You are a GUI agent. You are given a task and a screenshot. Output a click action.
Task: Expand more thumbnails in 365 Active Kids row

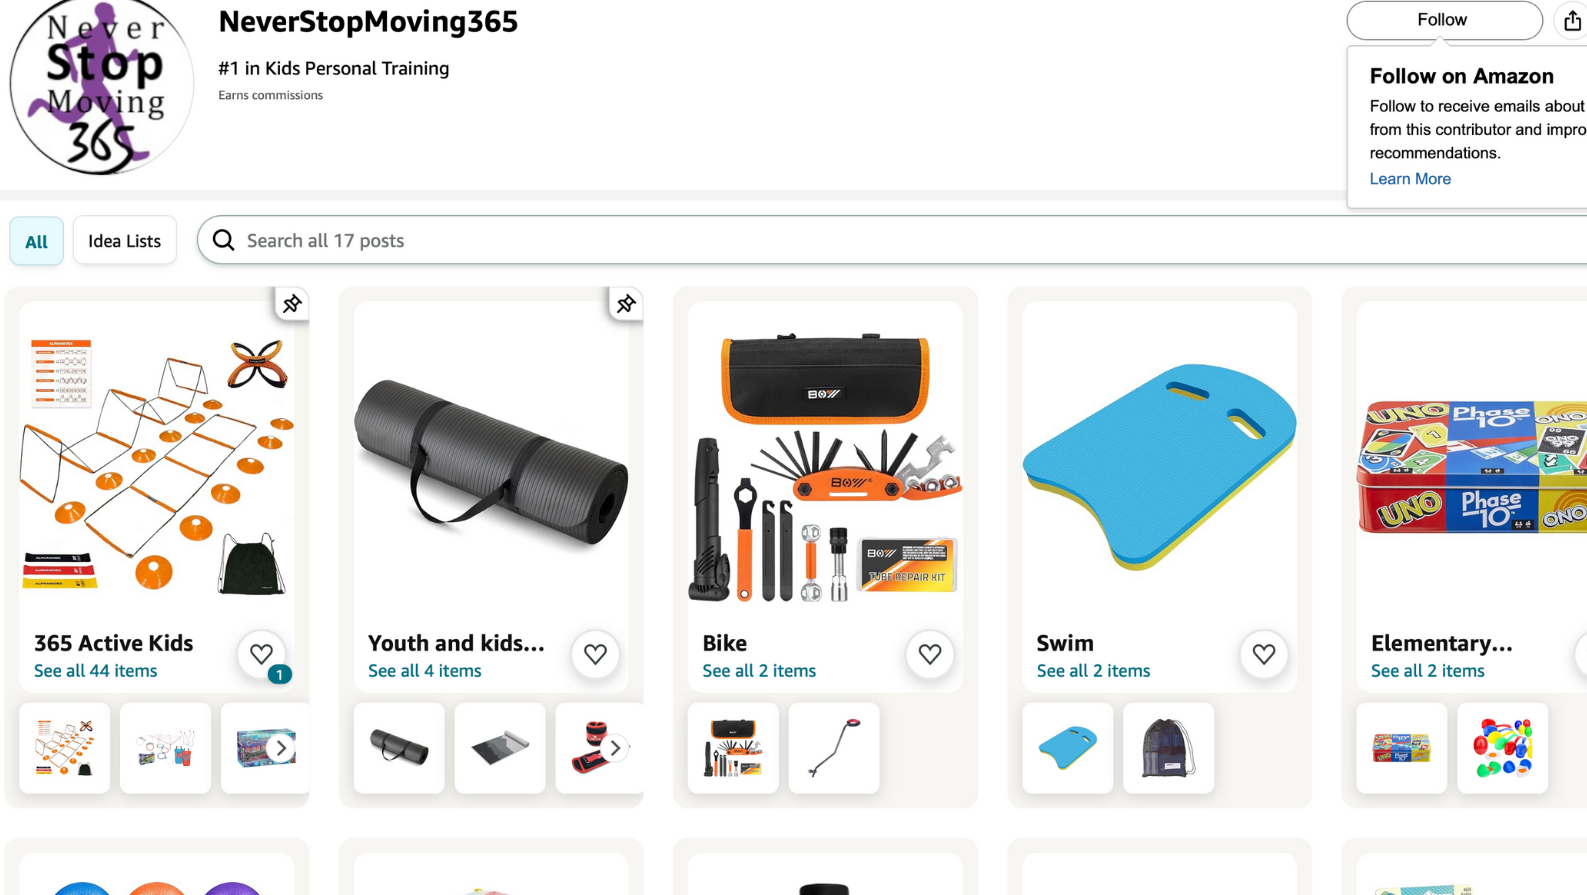(281, 748)
